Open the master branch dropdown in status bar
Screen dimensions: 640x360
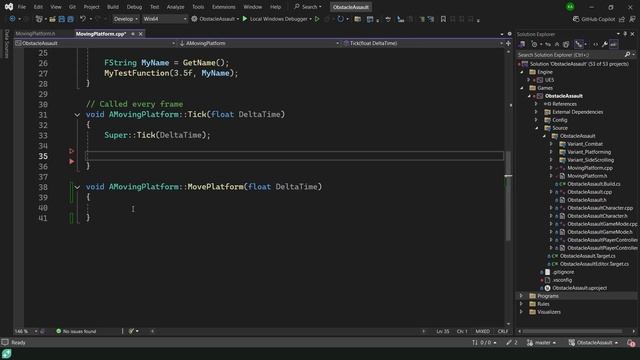point(542,342)
